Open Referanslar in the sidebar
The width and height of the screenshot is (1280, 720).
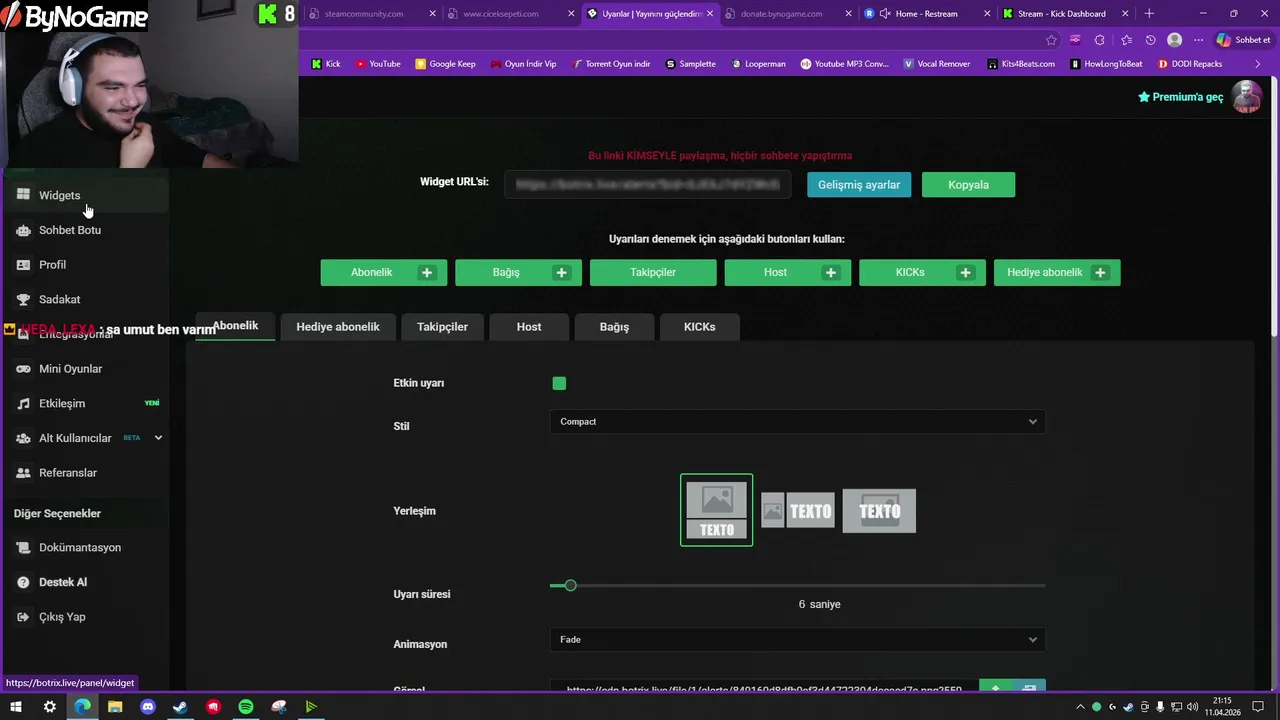[x=84, y=473]
